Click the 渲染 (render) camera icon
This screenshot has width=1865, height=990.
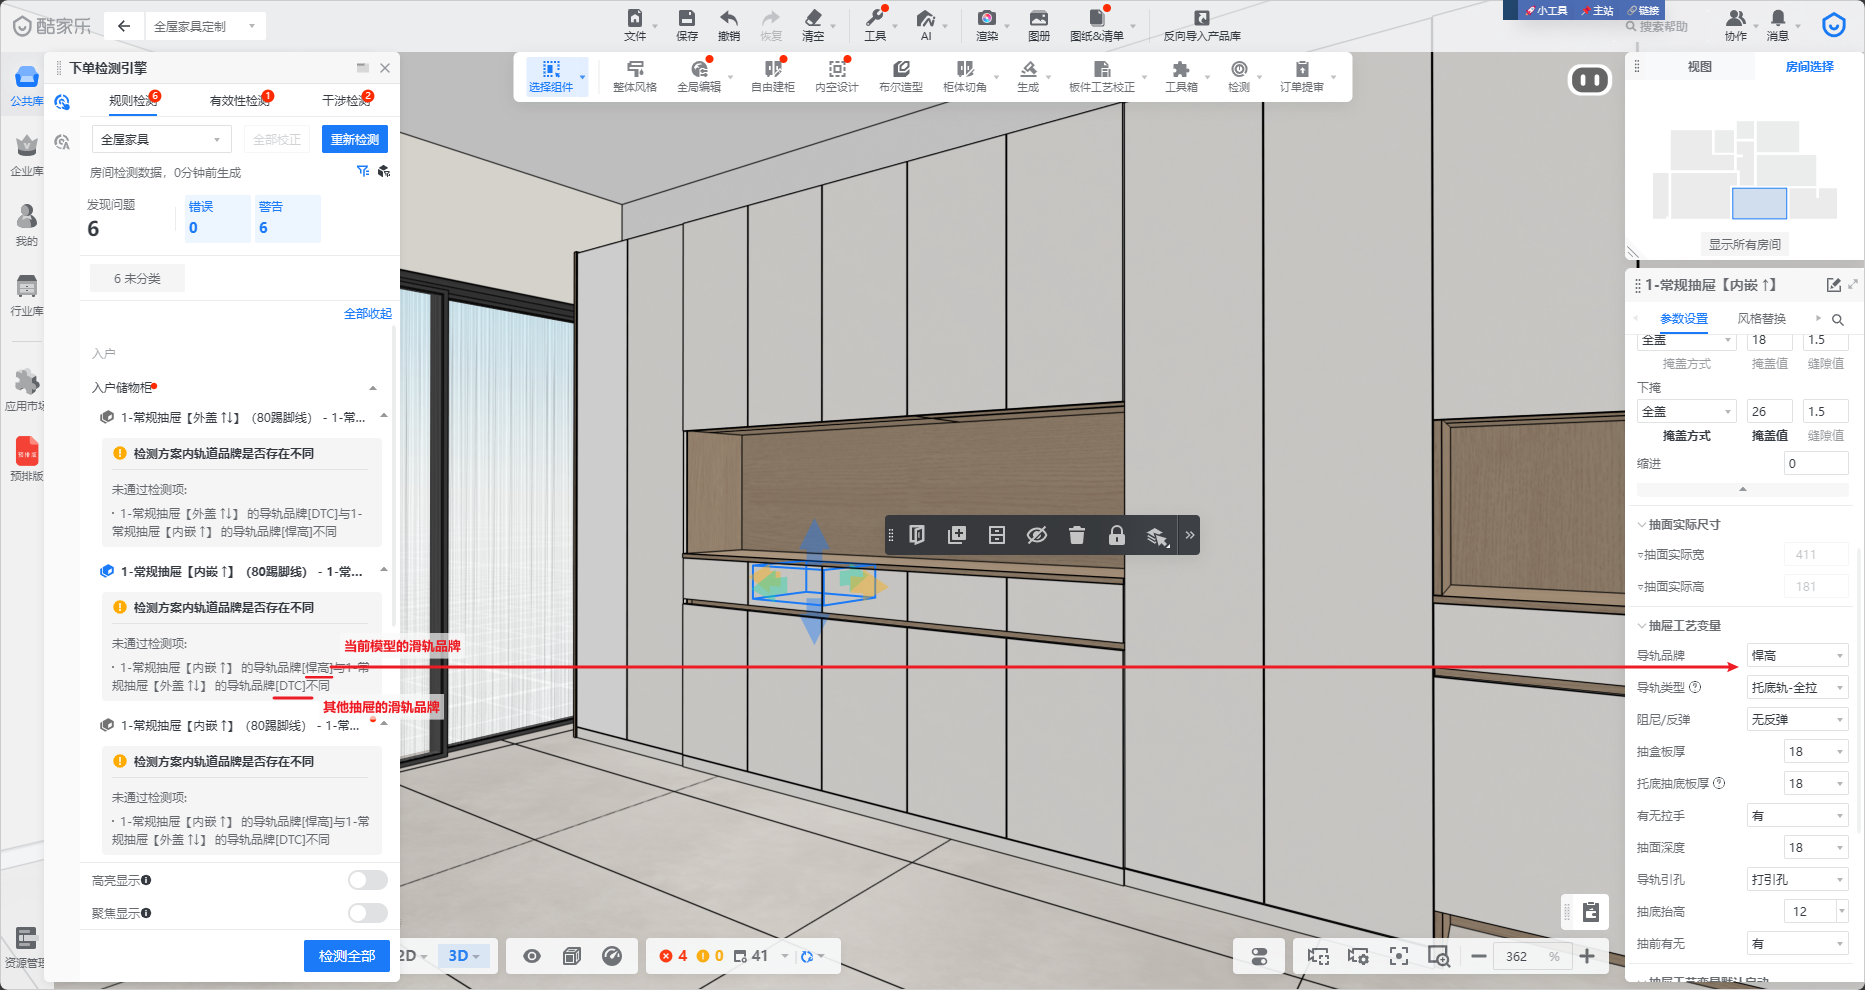[x=986, y=19]
